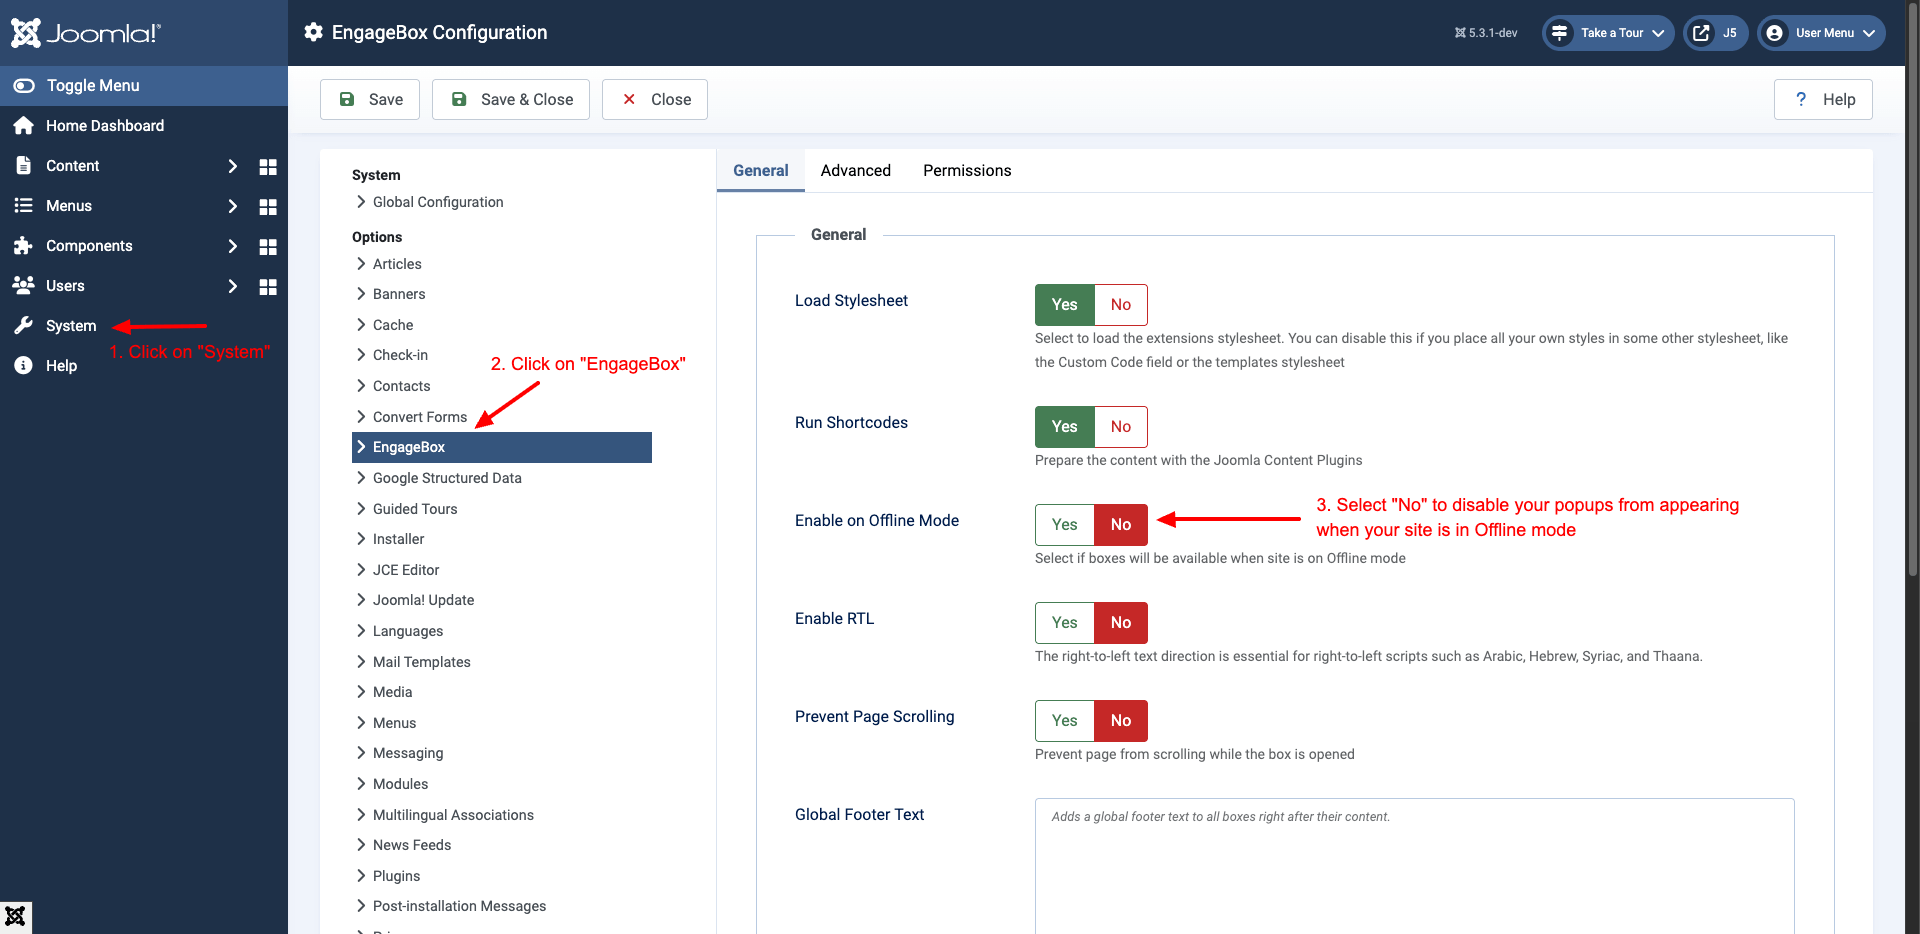Open Joomla! Update options
The width and height of the screenshot is (1920, 934).
click(423, 600)
